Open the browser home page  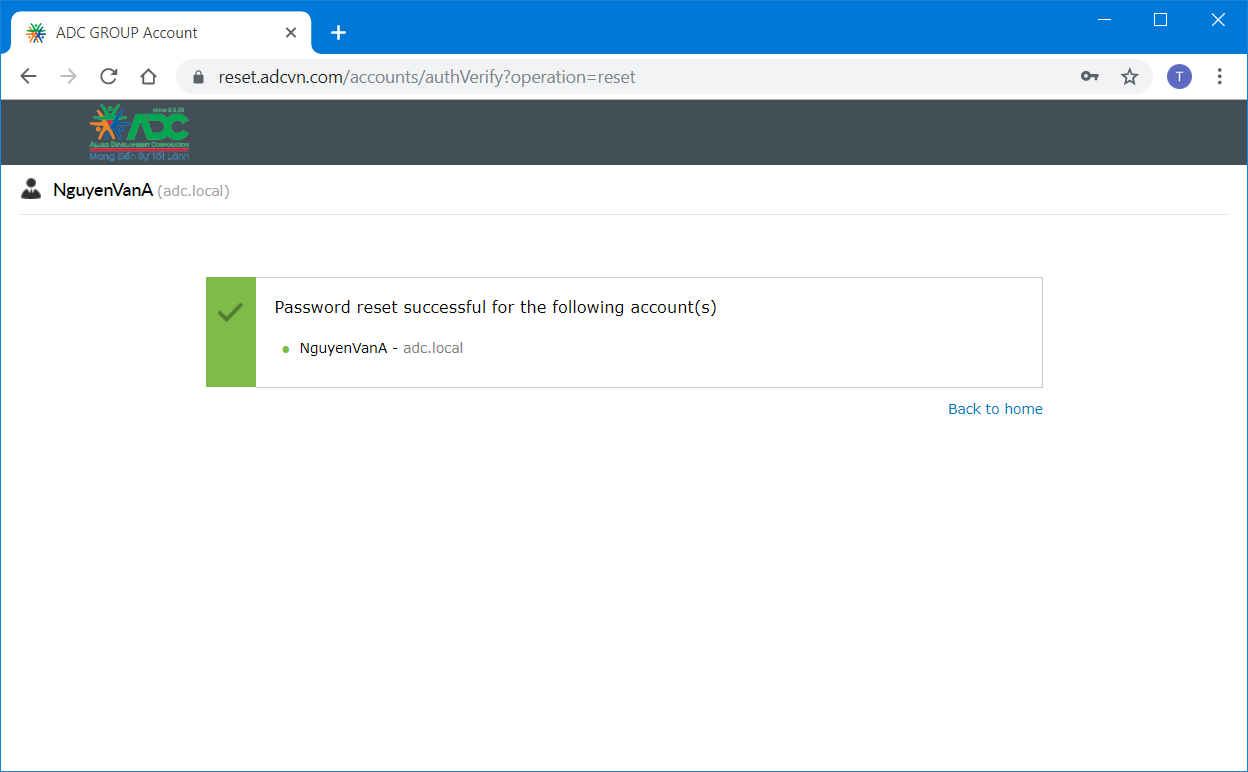point(148,77)
